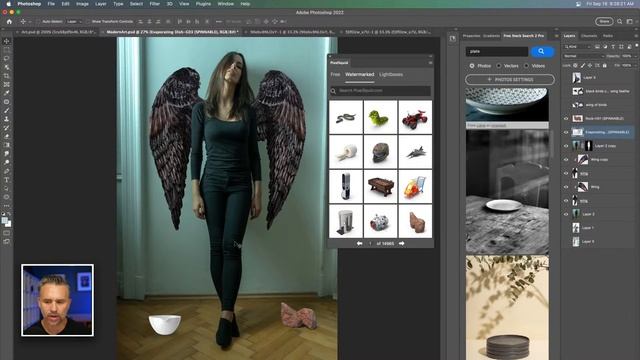Open the File menu

[51, 4]
